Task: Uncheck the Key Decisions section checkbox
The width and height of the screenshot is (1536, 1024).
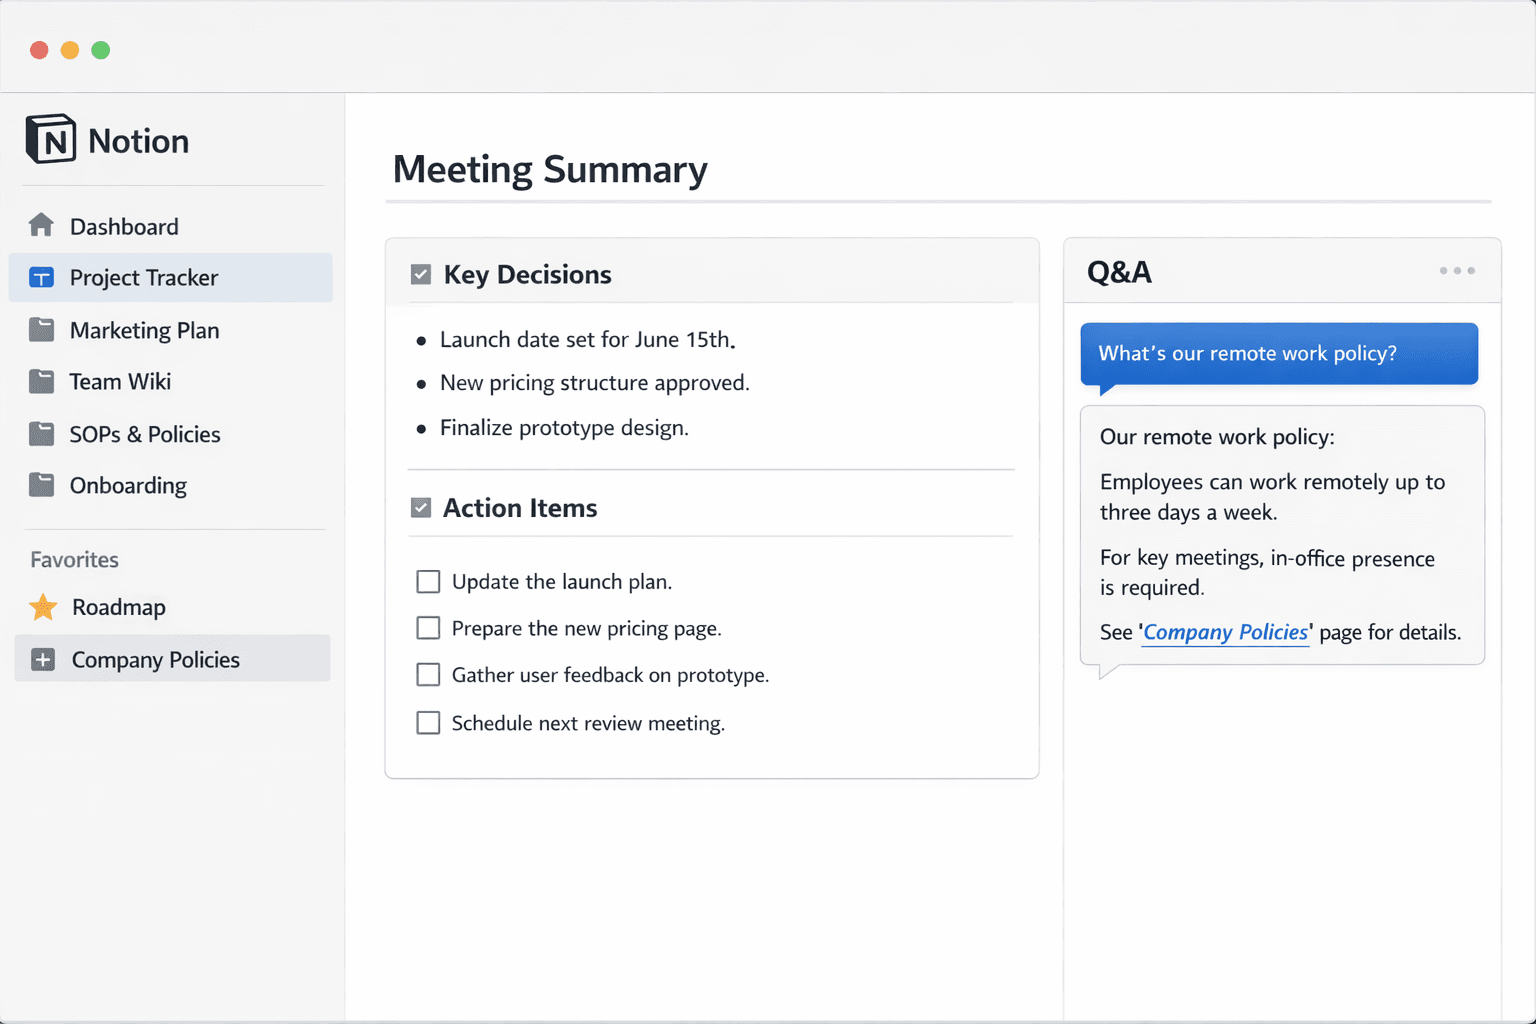Action: tap(420, 273)
